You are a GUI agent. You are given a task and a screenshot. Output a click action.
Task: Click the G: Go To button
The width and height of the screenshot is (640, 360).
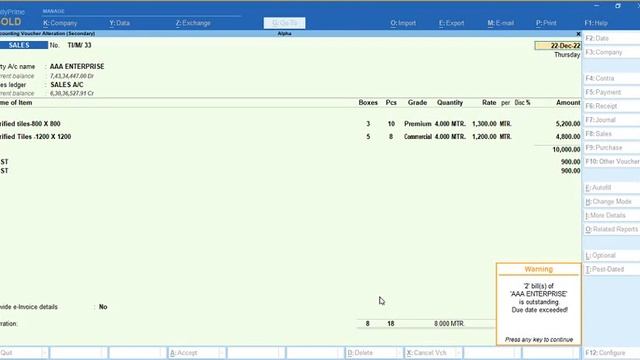click(x=284, y=23)
